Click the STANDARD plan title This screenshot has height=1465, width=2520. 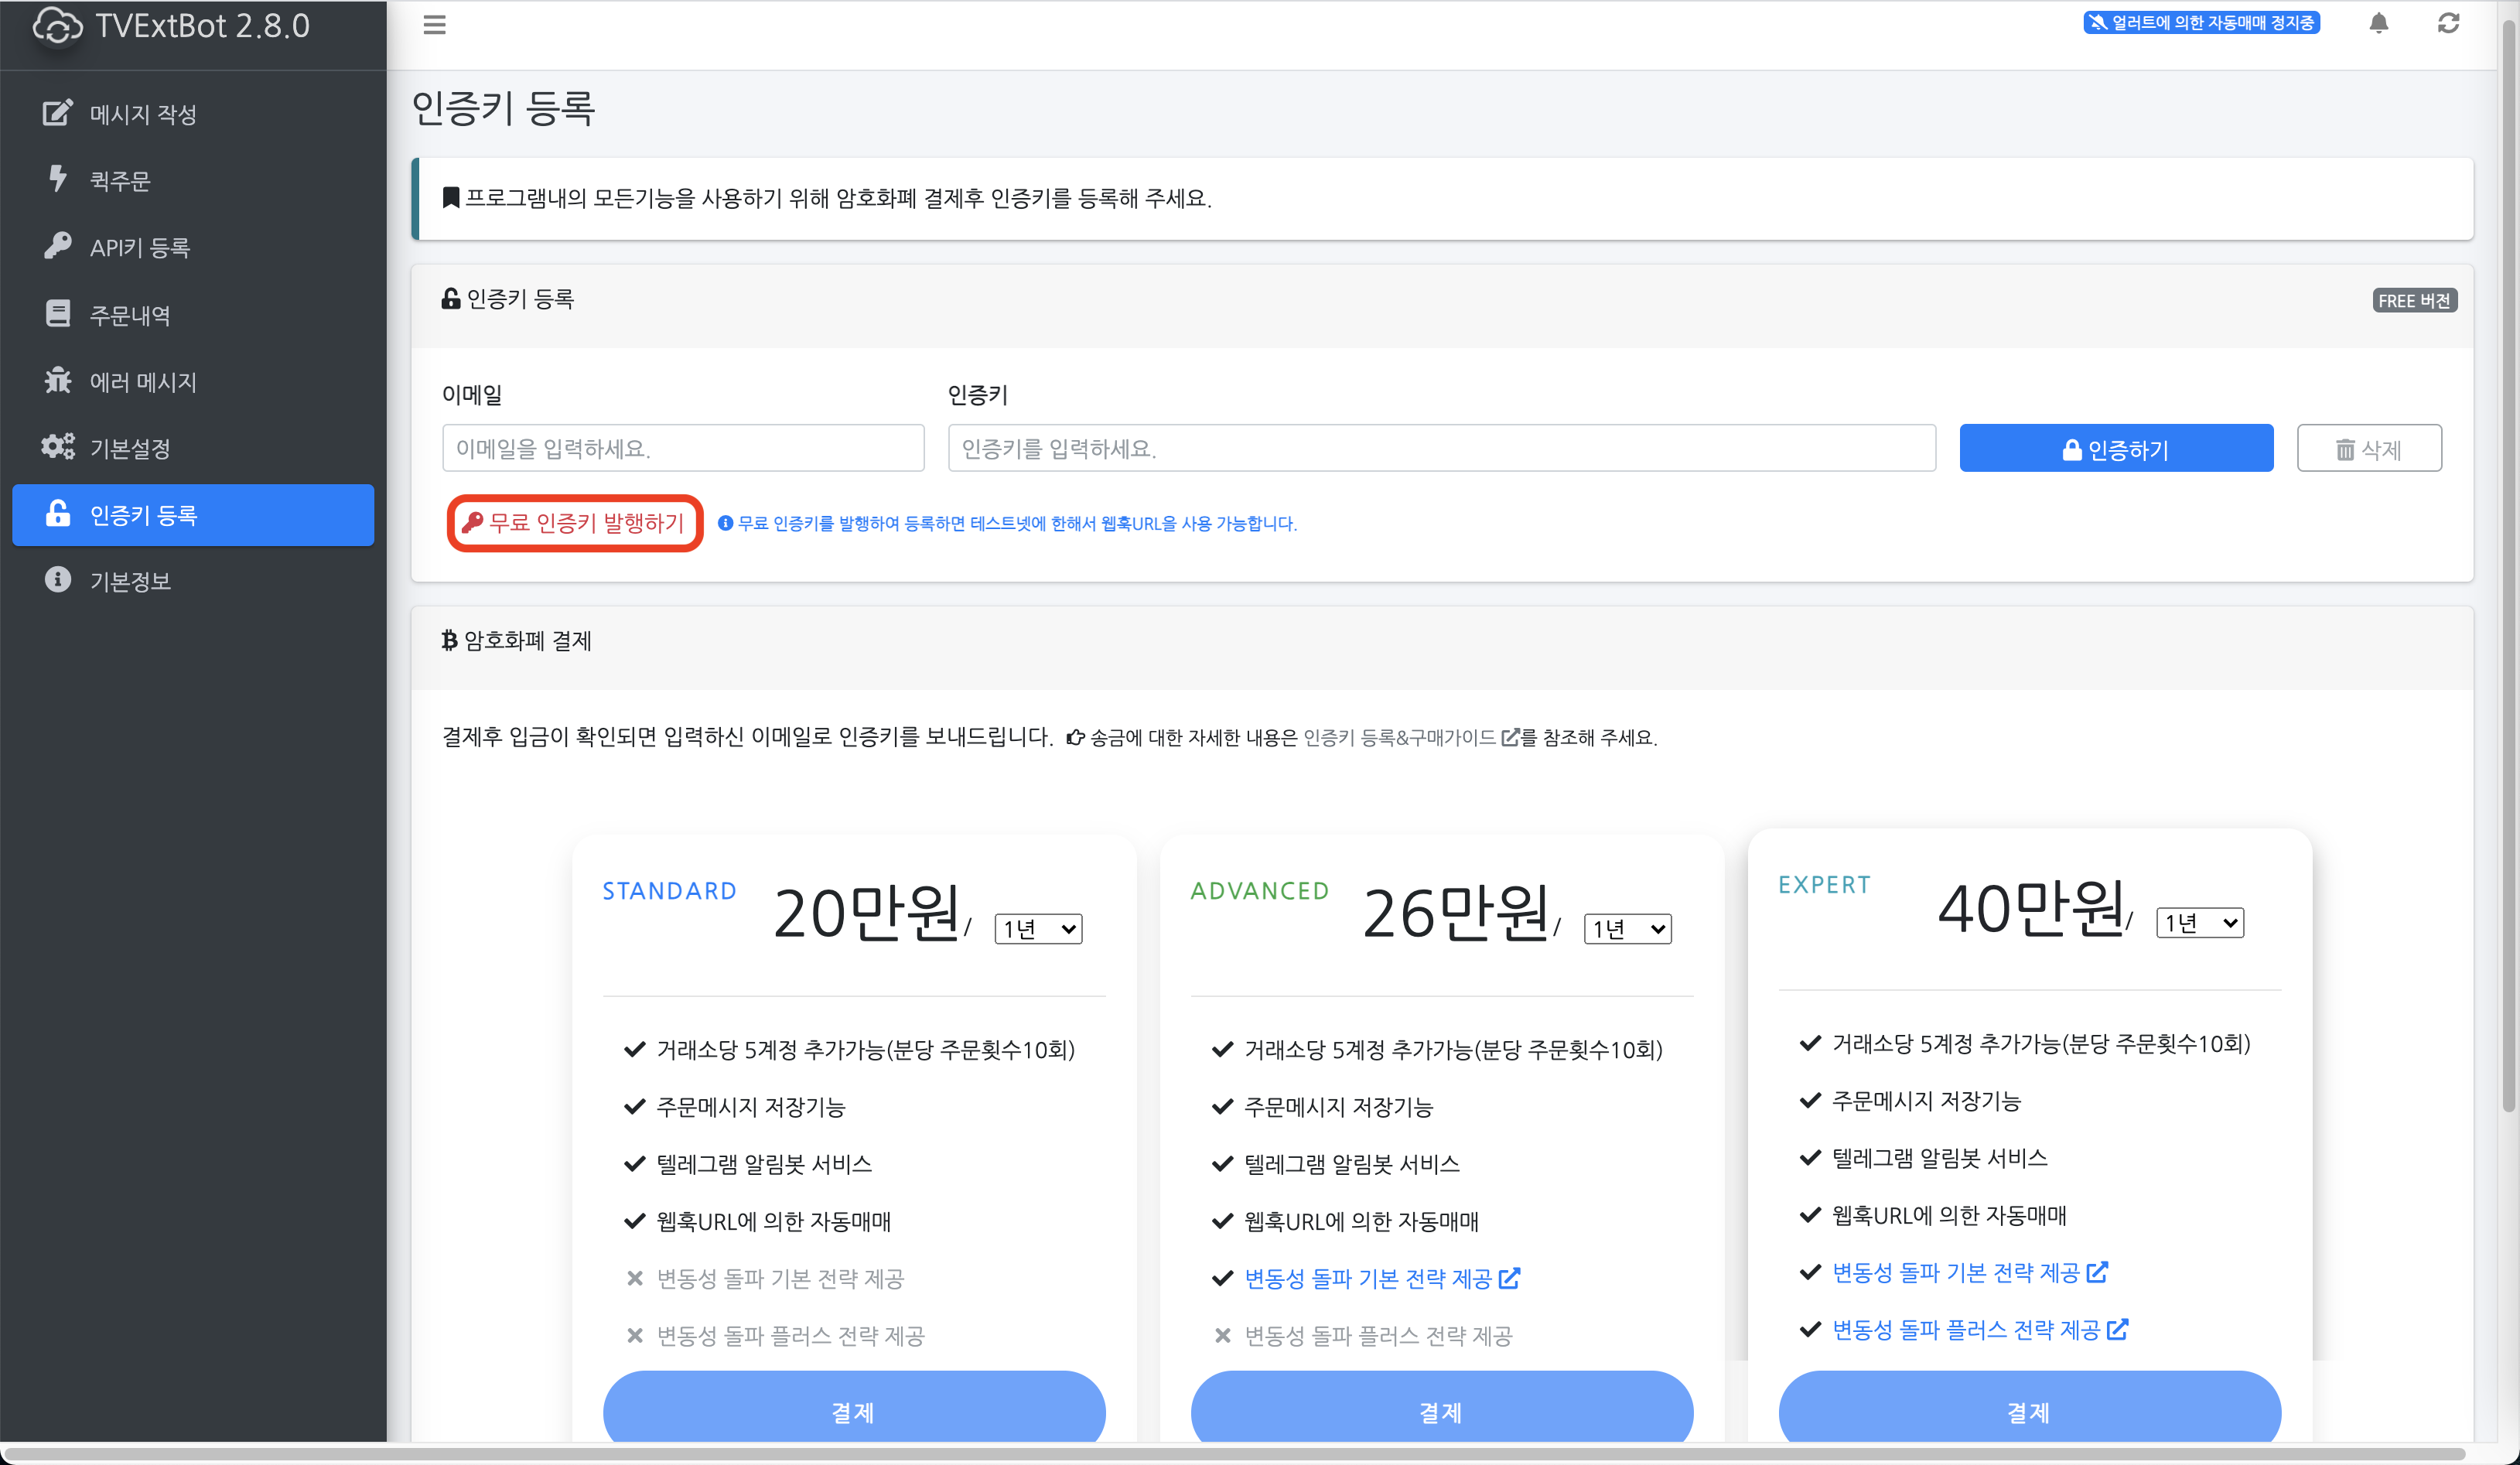(669, 890)
